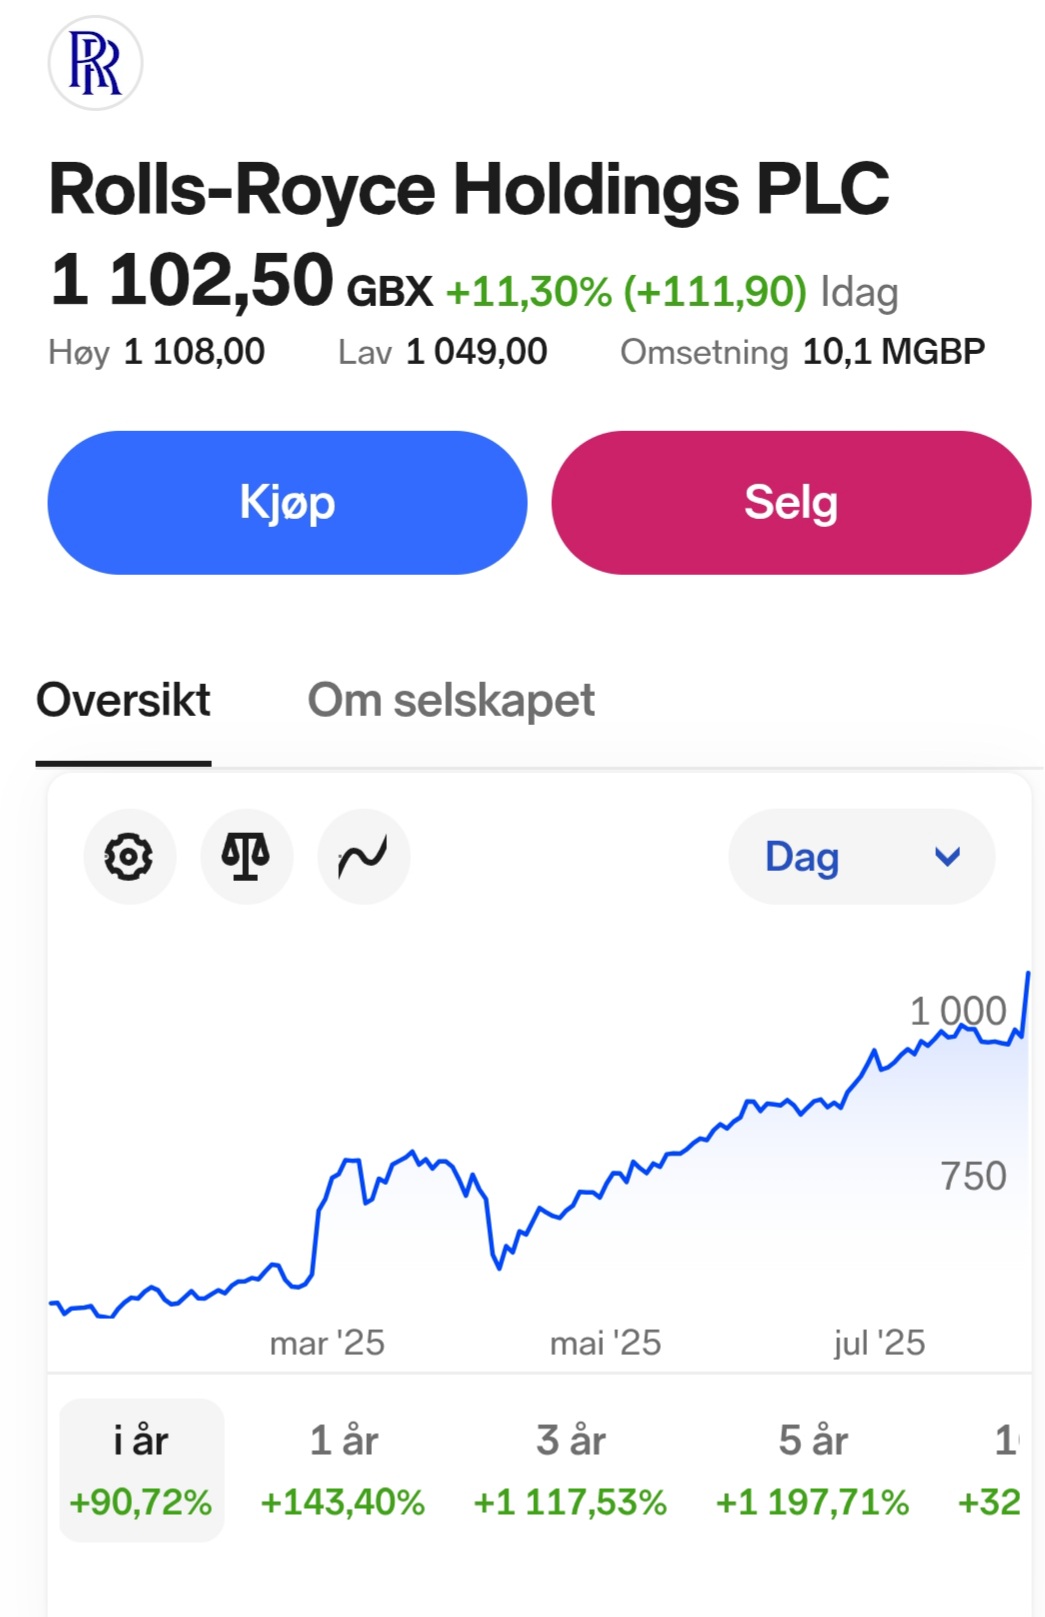1045x1617 pixels.
Task: Select the 1 år period option
Action: 343,1470
